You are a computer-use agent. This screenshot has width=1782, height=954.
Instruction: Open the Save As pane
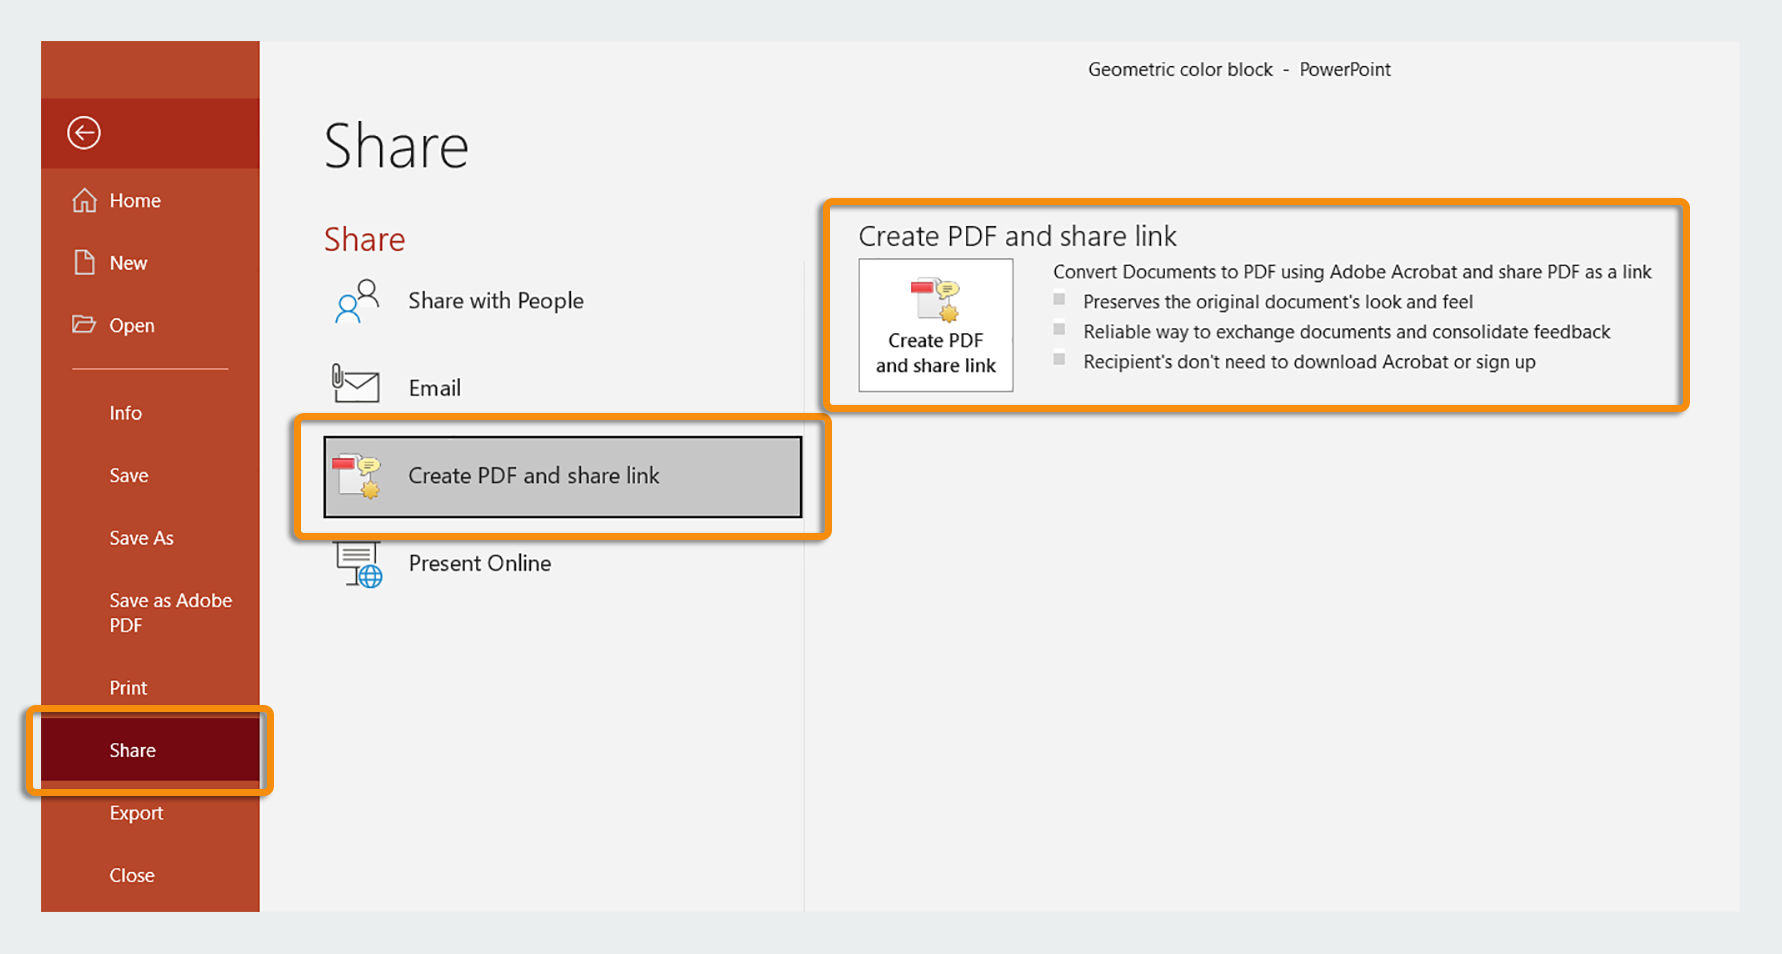click(141, 537)
